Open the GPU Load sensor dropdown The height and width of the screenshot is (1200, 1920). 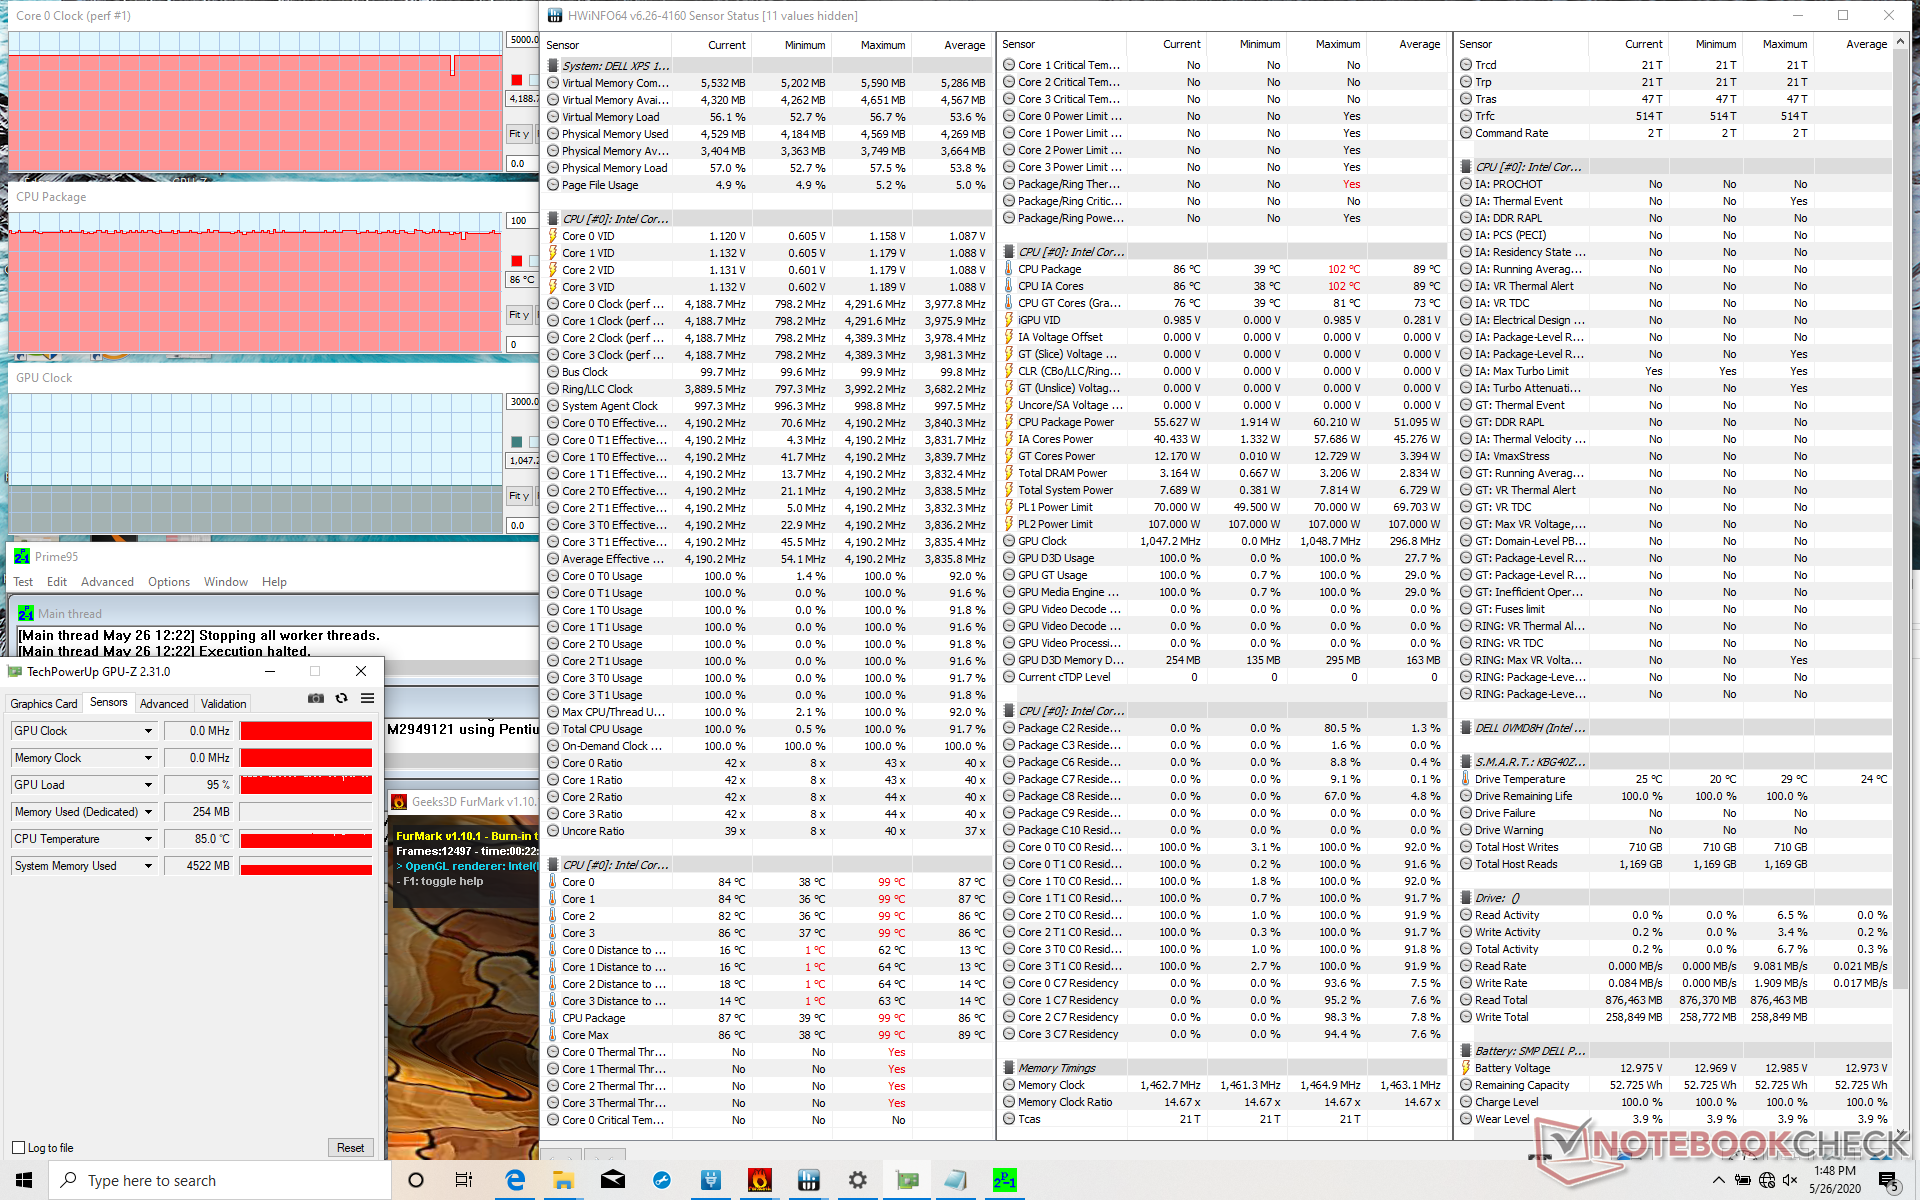tap(148, 785)
